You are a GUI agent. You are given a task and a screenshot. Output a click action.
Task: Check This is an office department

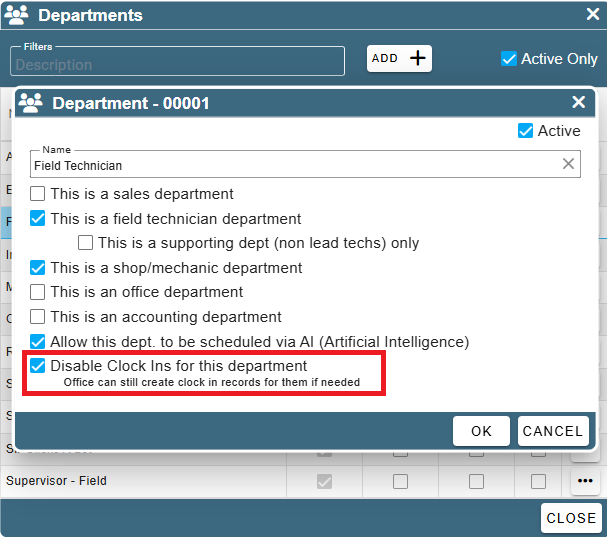(x=38, y=292)
